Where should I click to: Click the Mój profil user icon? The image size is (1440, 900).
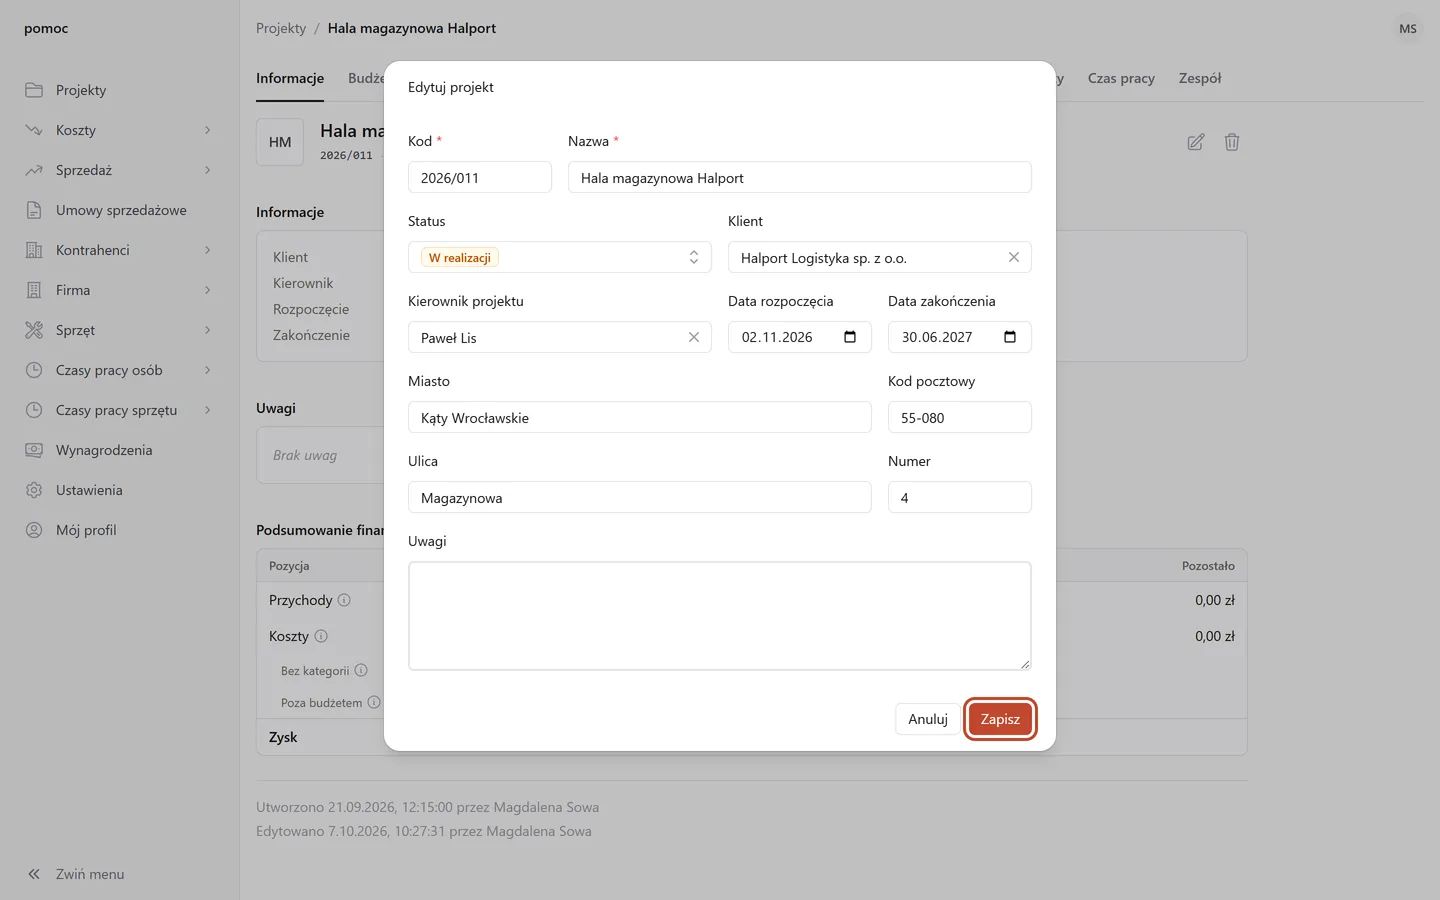coord(34,530)
